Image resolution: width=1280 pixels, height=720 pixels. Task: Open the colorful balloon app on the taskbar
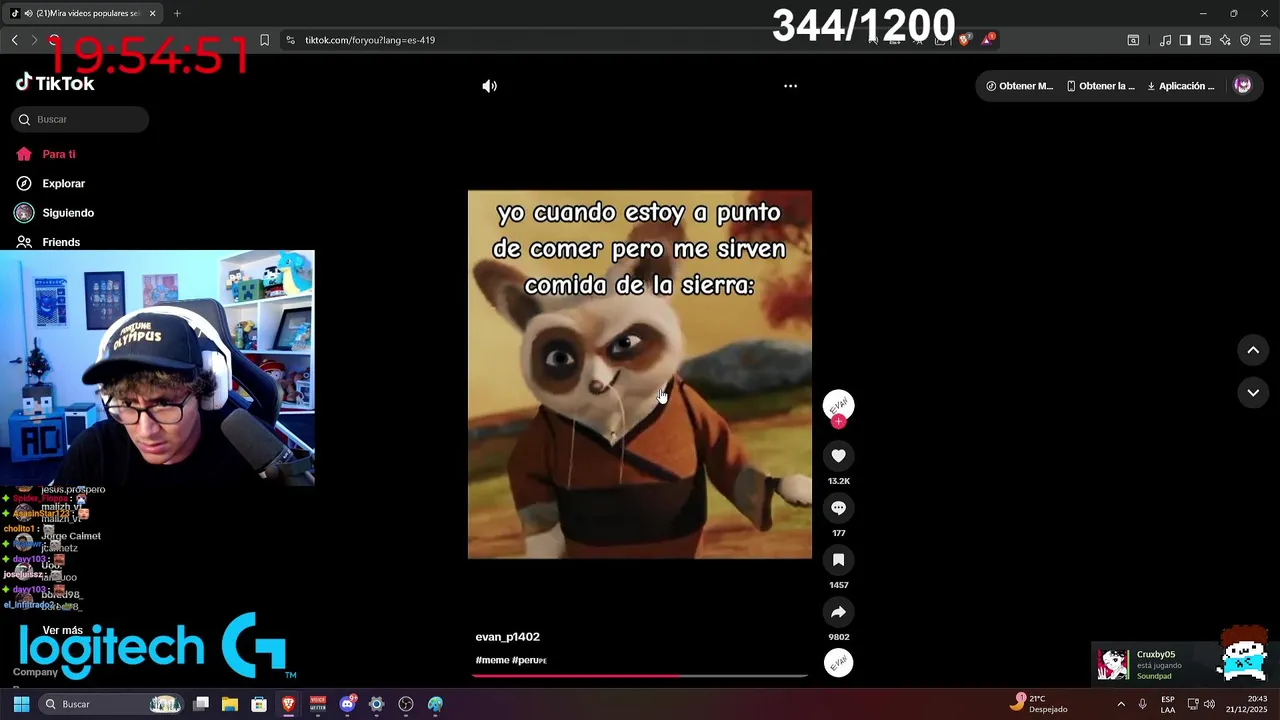point(435,704)
